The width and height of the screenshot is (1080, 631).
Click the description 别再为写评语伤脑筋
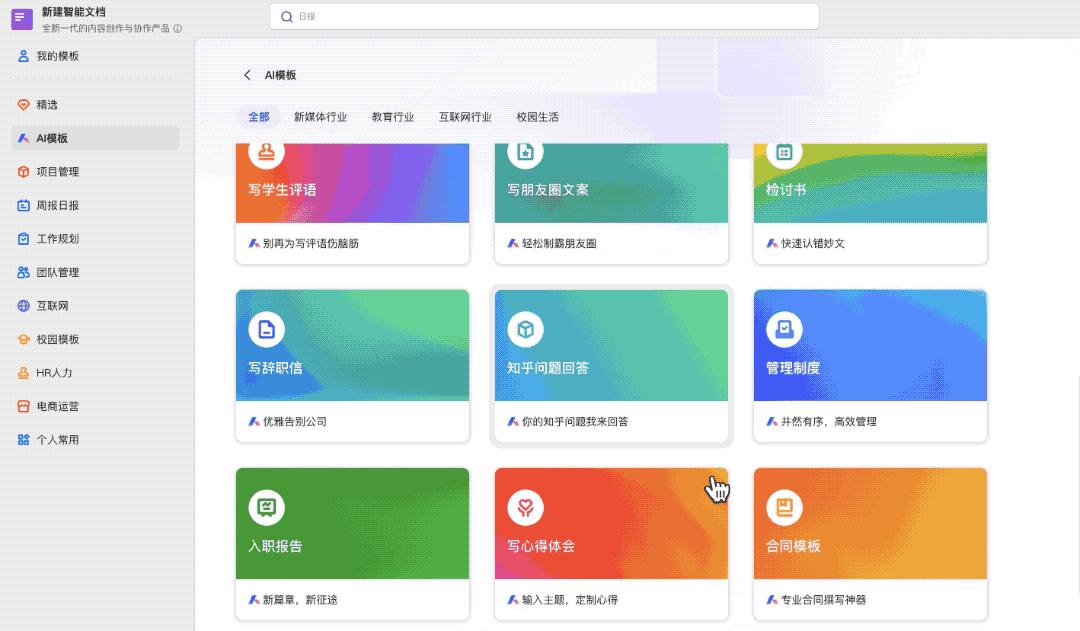tap(311, 243)
